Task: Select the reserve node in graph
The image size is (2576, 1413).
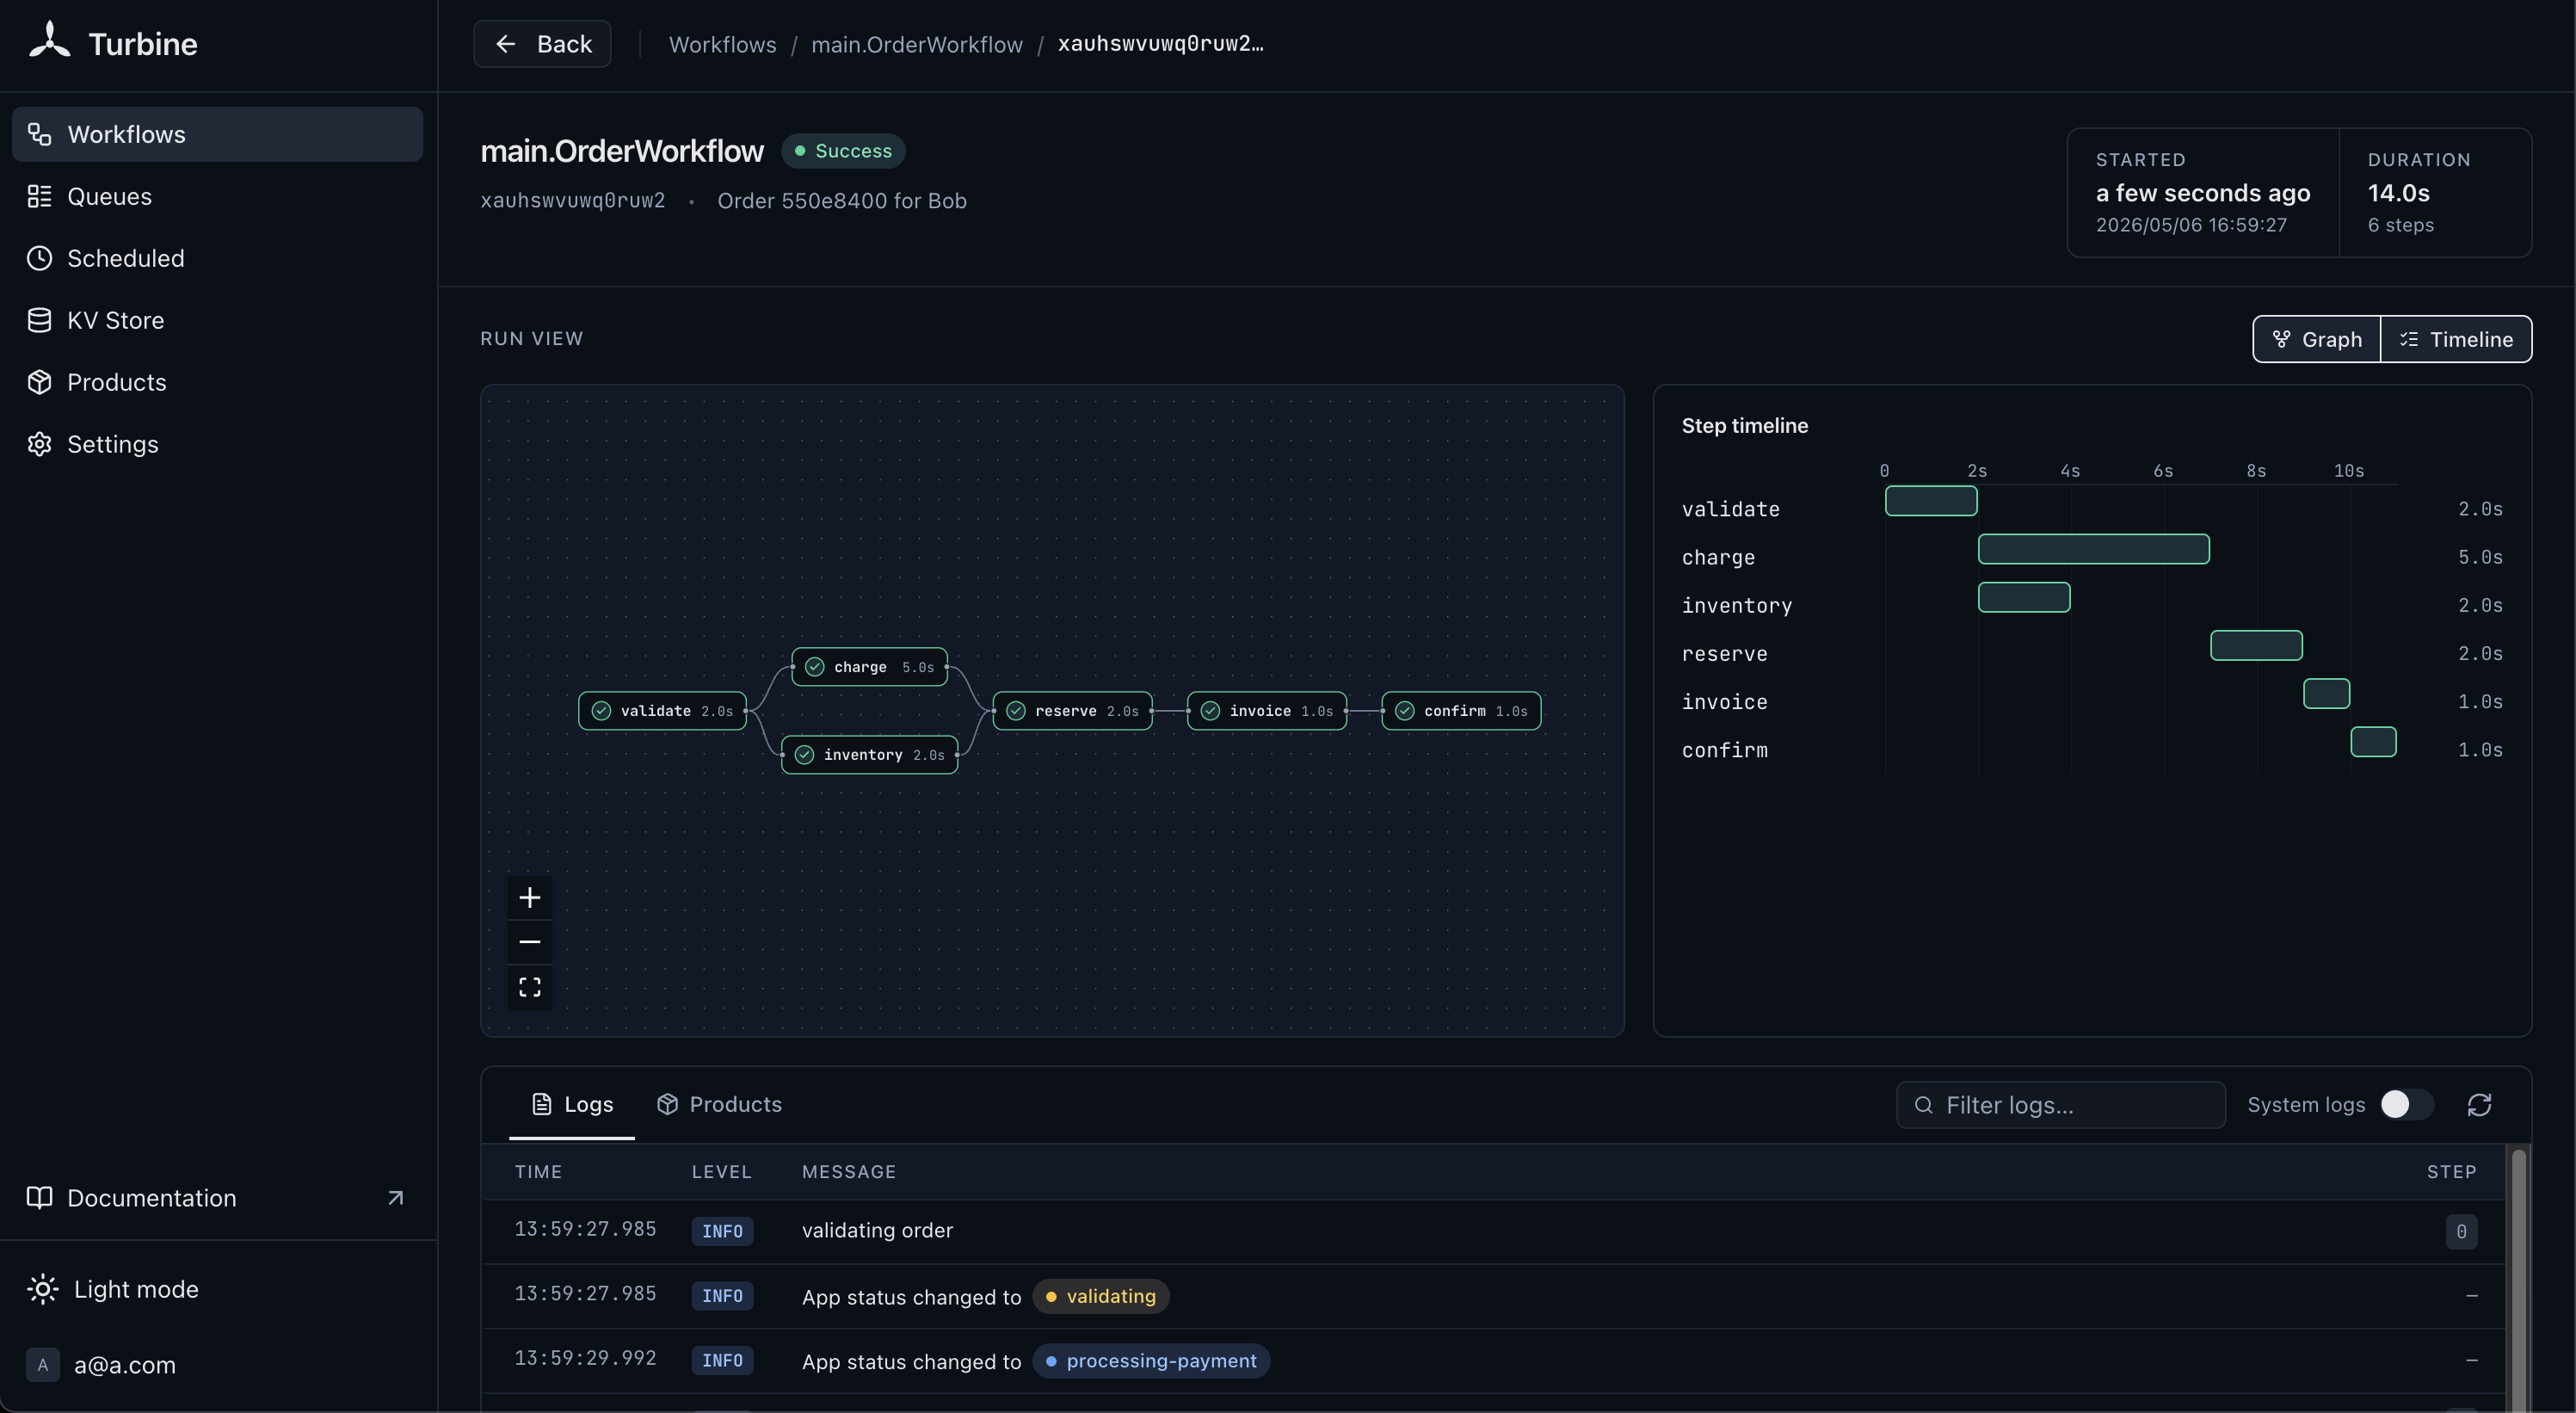Action: coord(1072,711)
